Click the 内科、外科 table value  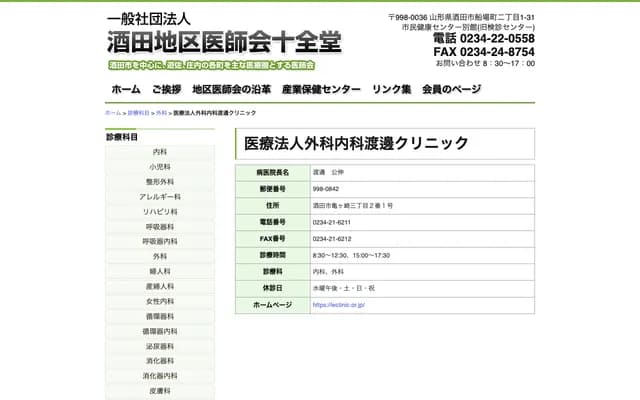328,272
